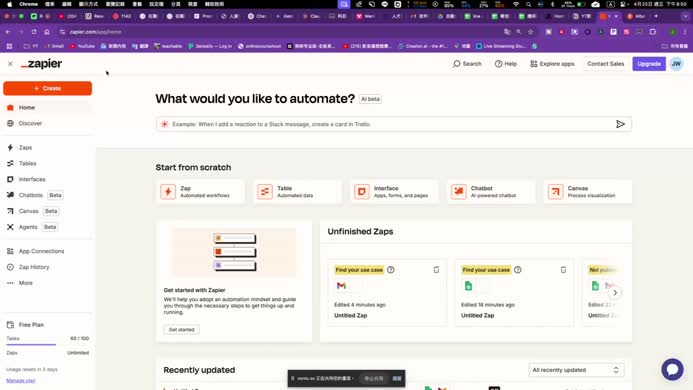Open the Google Sheets Untitled Zap card
This screenshot has height=390, width=693.
click(514, 293)
